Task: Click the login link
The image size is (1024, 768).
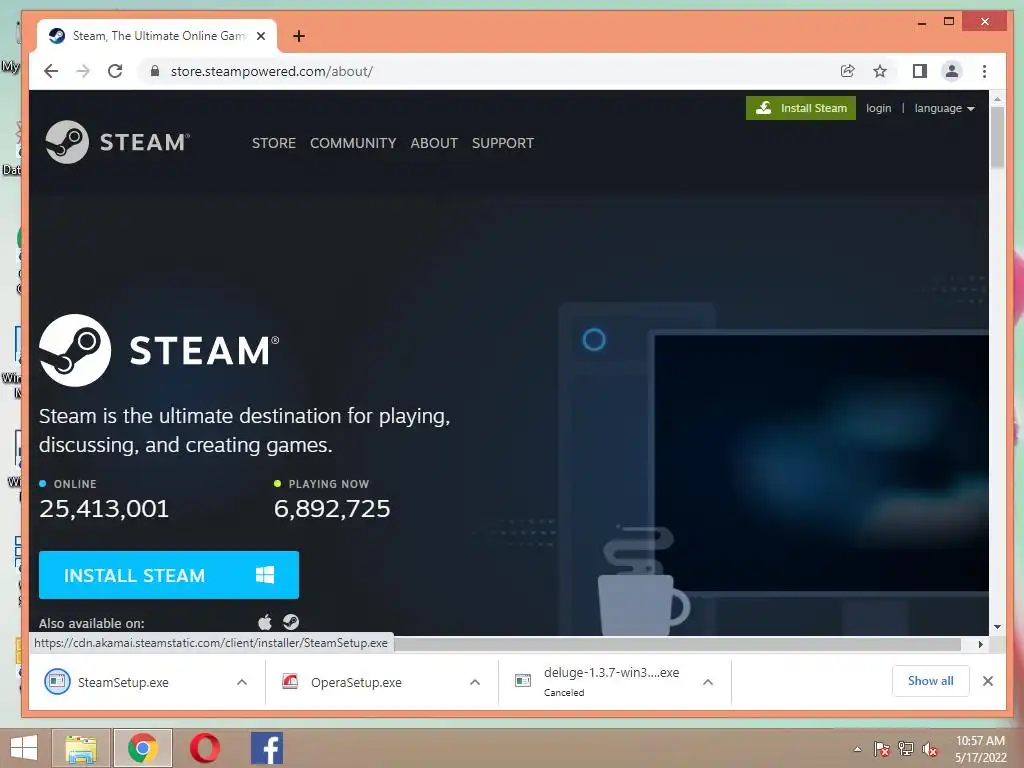Action: click(x=878, y=108)
